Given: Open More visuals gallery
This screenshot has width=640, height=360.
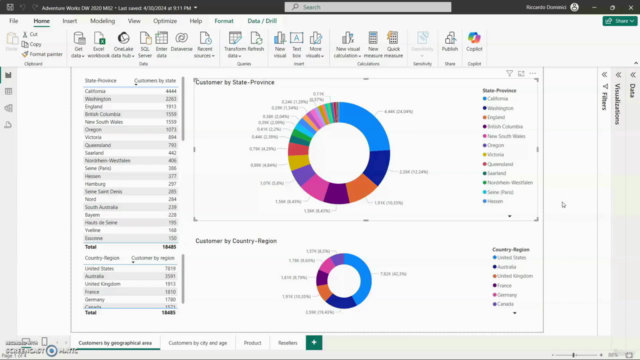Looking at the screenshot, I should pos(315,45).
